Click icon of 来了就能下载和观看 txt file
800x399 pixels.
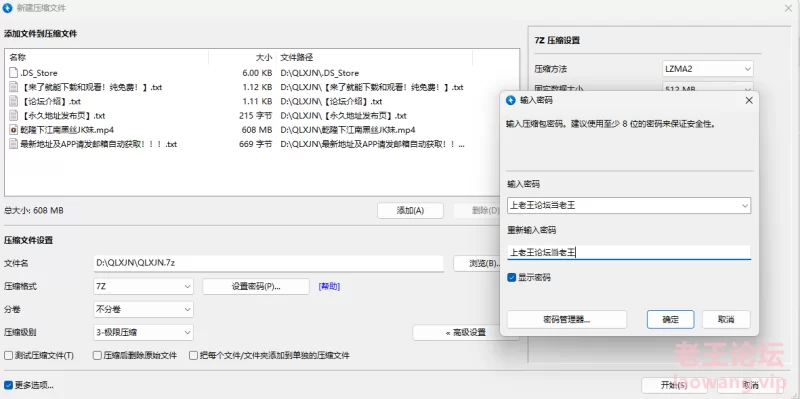pos(14,87)
